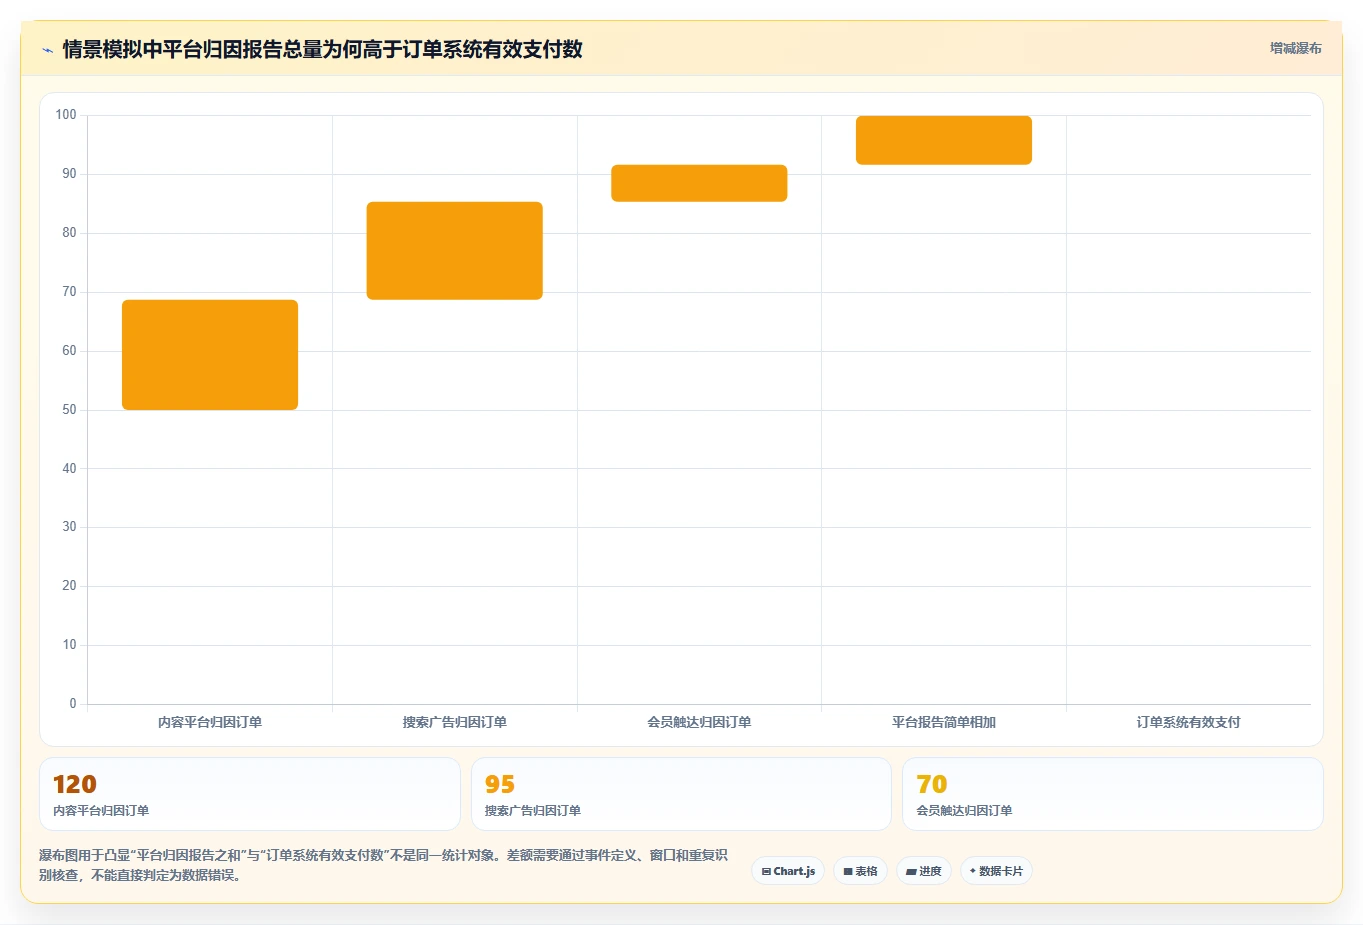Click the x-axis label 平台报告简单相加

tap(944, 722)
